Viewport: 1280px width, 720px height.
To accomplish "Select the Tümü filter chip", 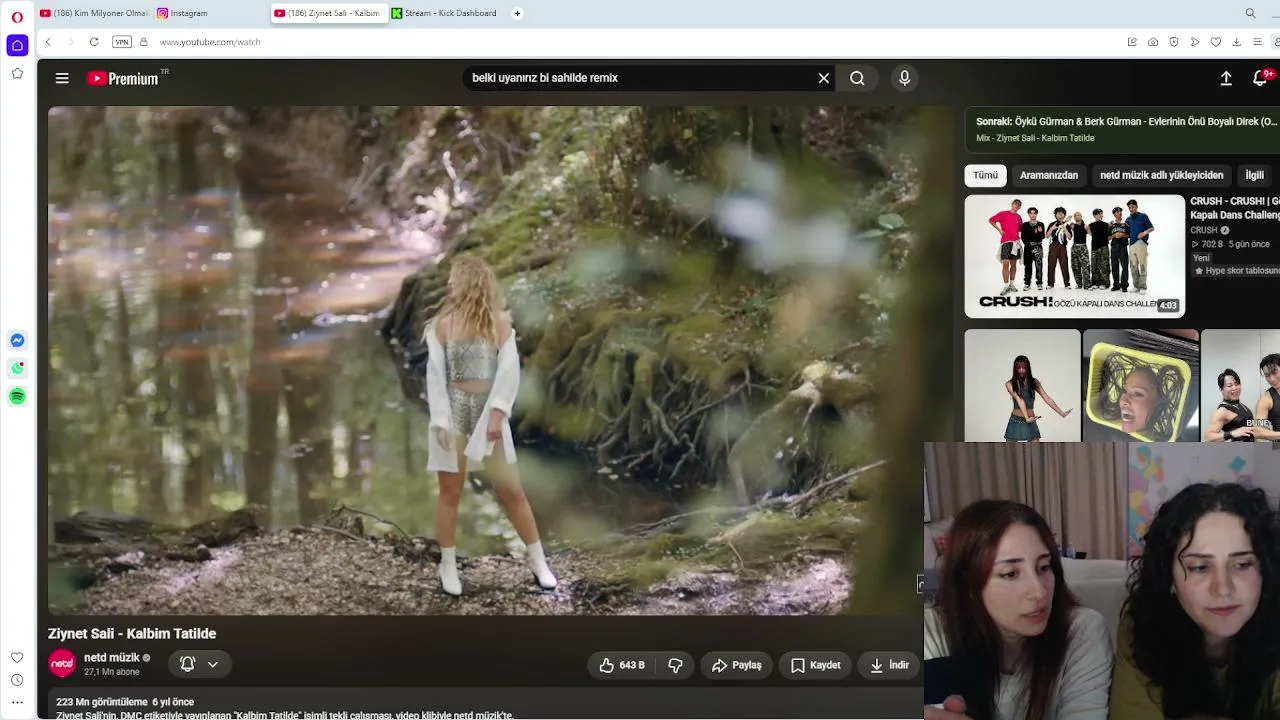I will [x=985, y=175].
